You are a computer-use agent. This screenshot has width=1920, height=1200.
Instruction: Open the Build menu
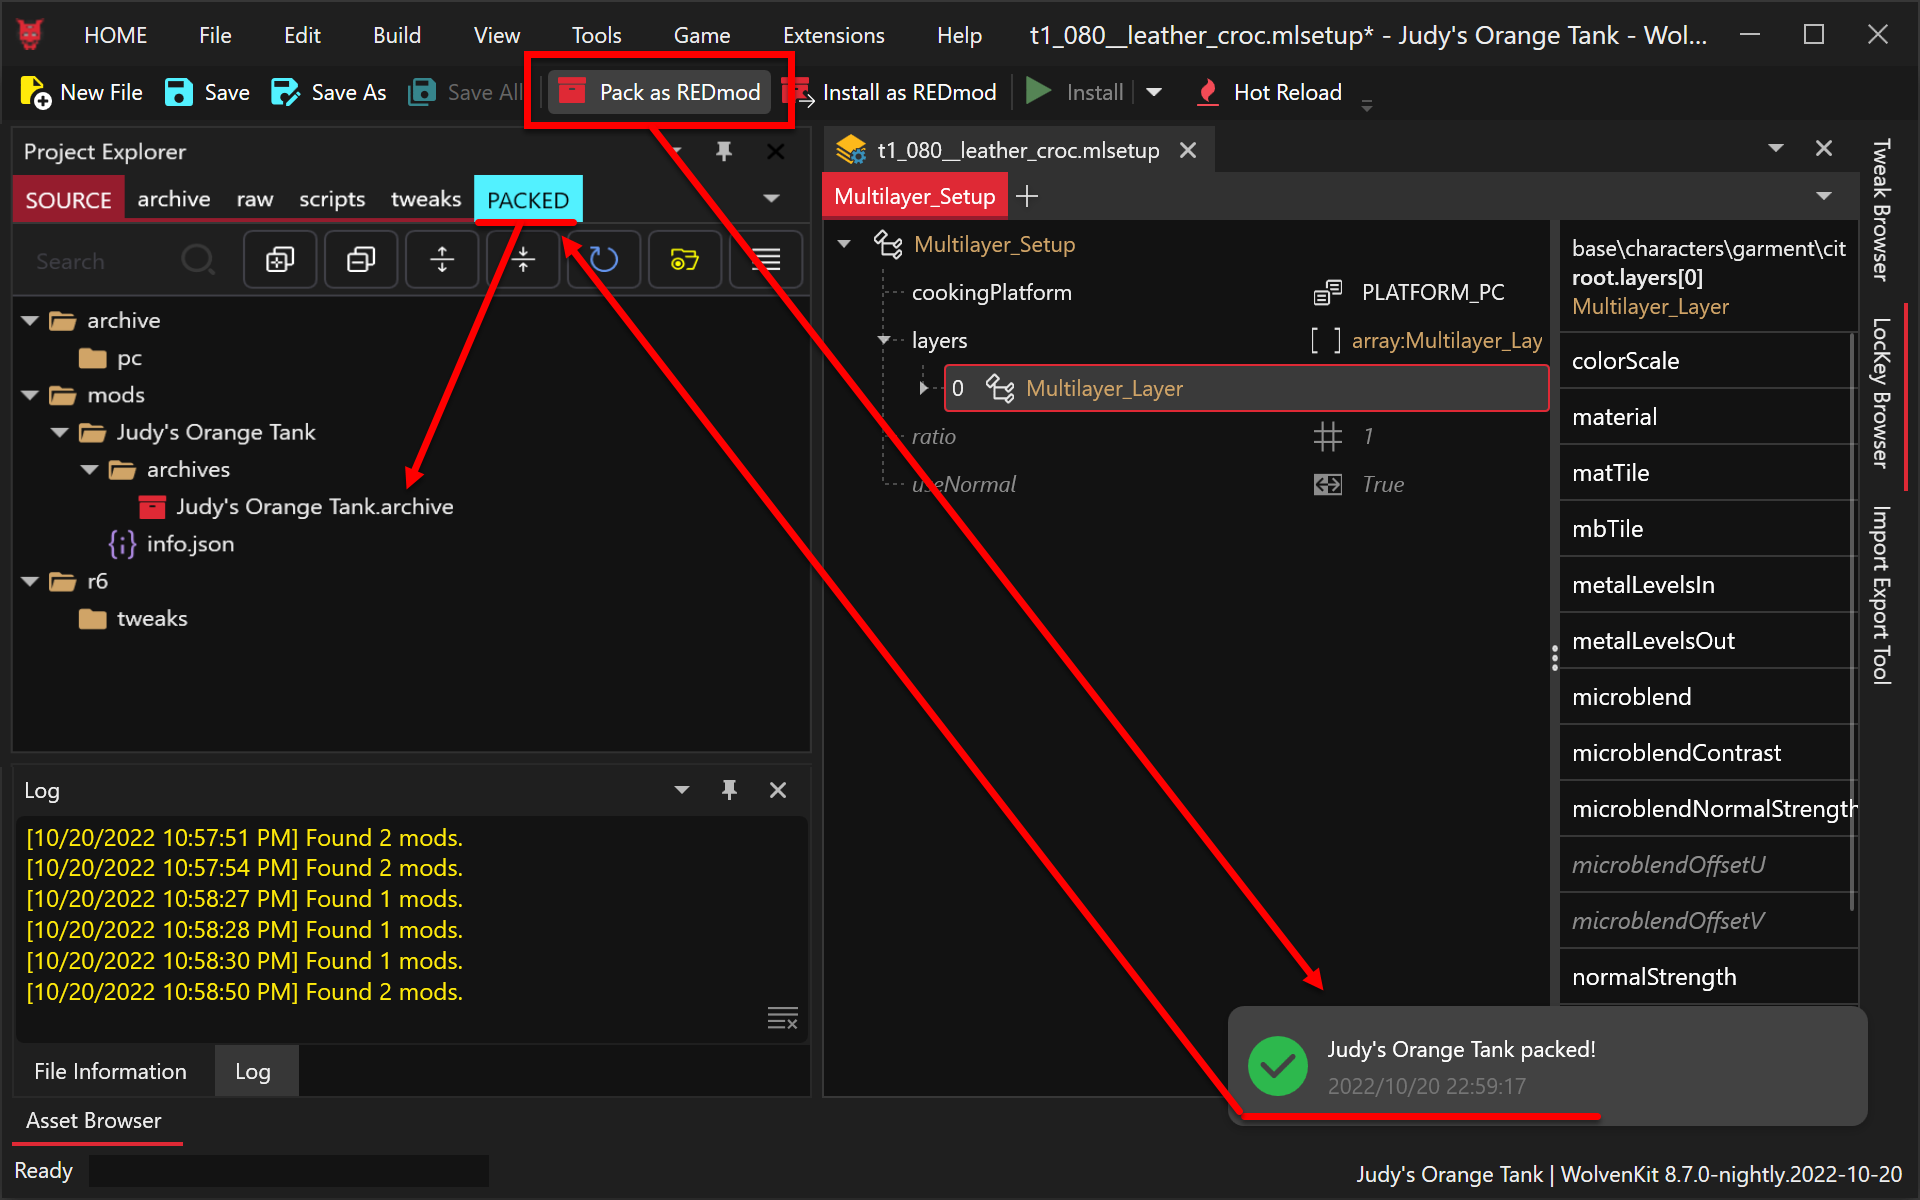click(x=397, y=35)
